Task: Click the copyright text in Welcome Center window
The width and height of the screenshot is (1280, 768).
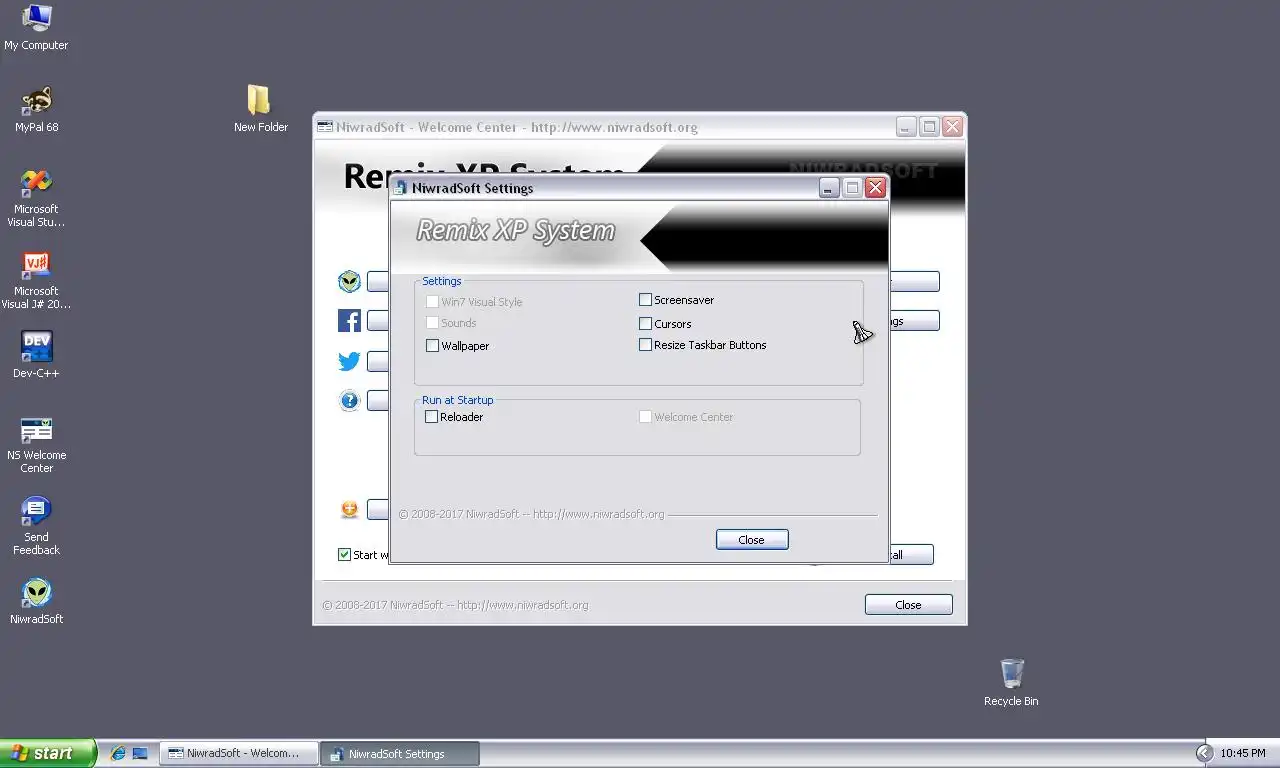Action: [x=455, y=605]
